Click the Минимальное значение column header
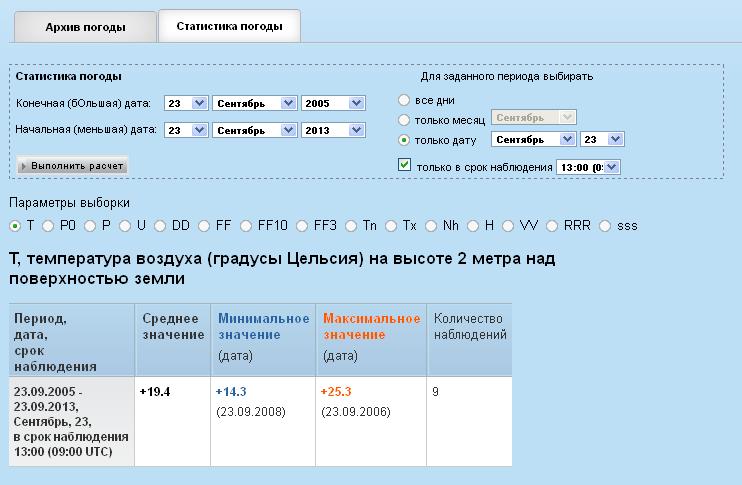 click(263, 325)
